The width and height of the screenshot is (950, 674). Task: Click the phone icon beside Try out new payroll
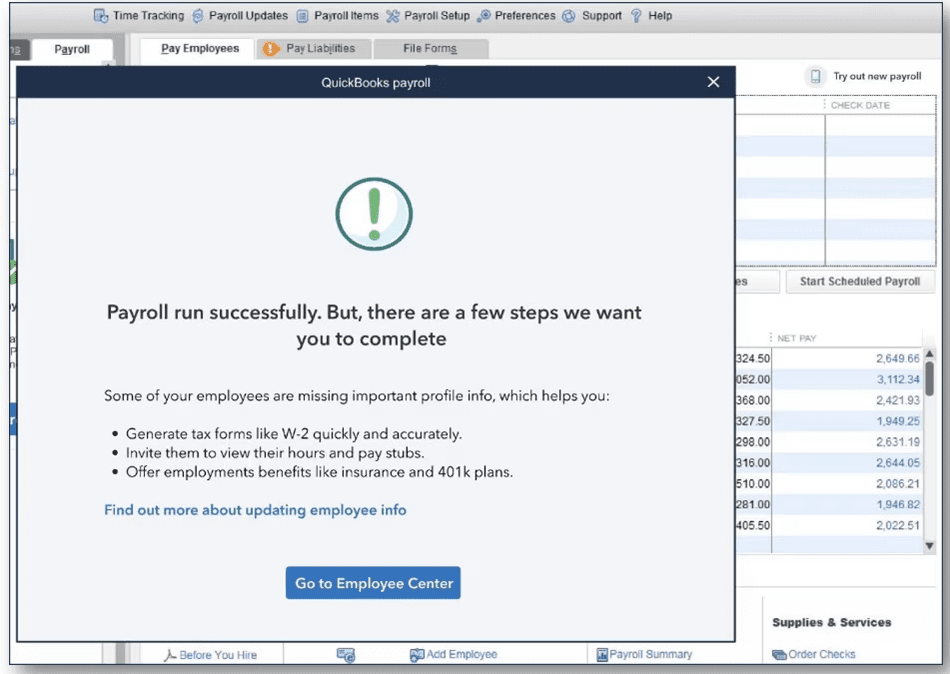coord(815,76)
